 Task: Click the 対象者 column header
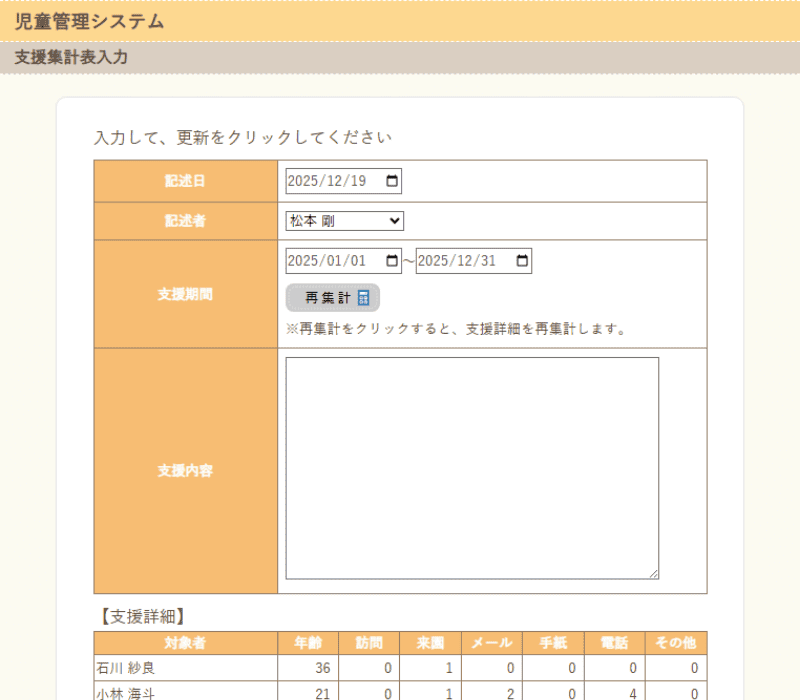(186, 643)
